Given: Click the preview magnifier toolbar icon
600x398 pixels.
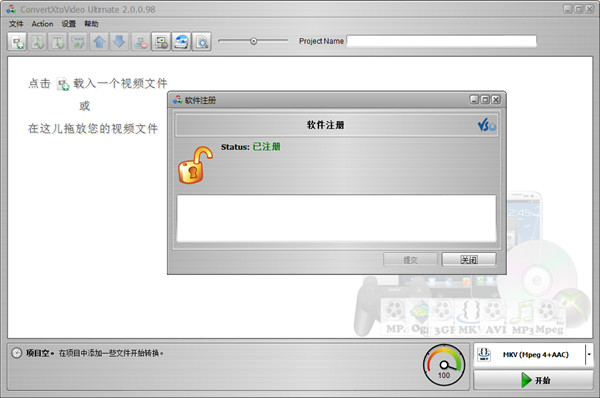Looking at the screenshot, I should click(202, 42).
